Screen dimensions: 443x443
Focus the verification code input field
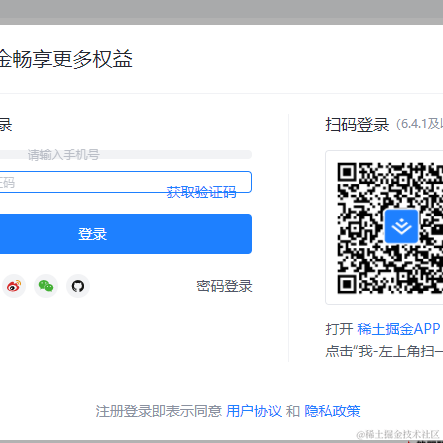click(126, 182)
